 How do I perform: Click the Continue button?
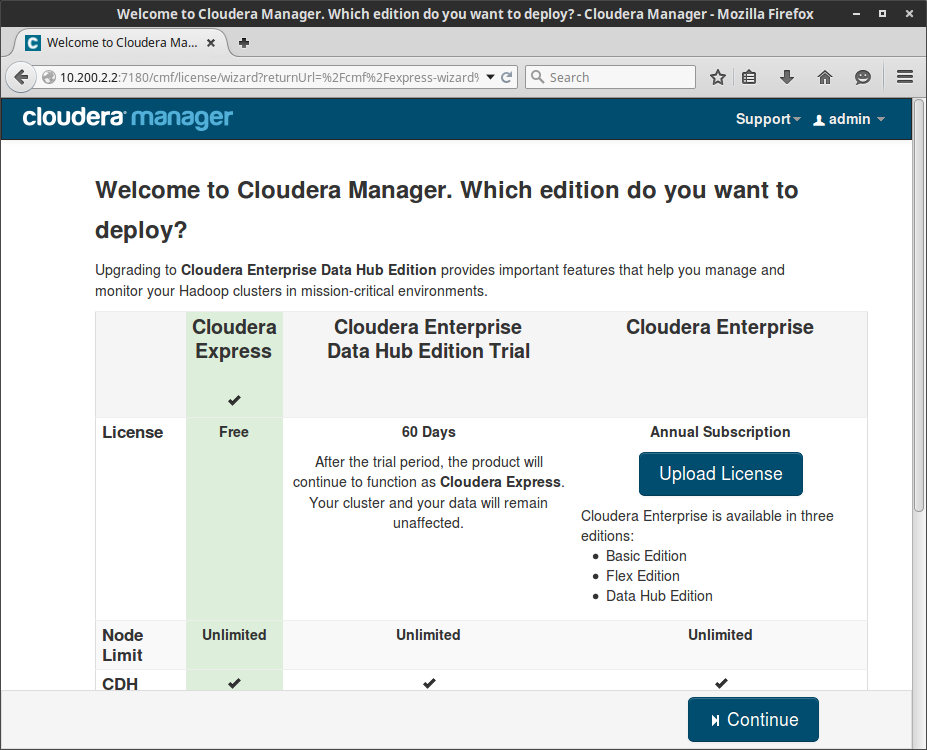click(x=753, y=719)
